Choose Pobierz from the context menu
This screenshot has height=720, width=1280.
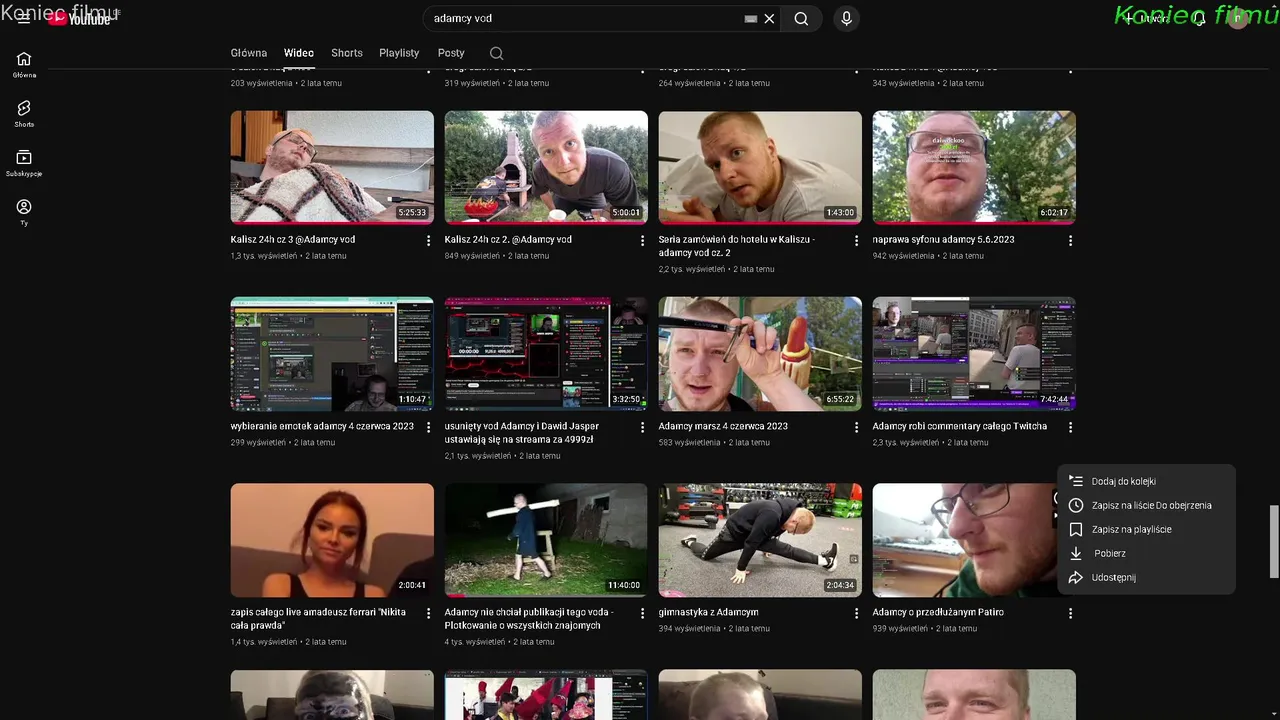[1146, 553]
